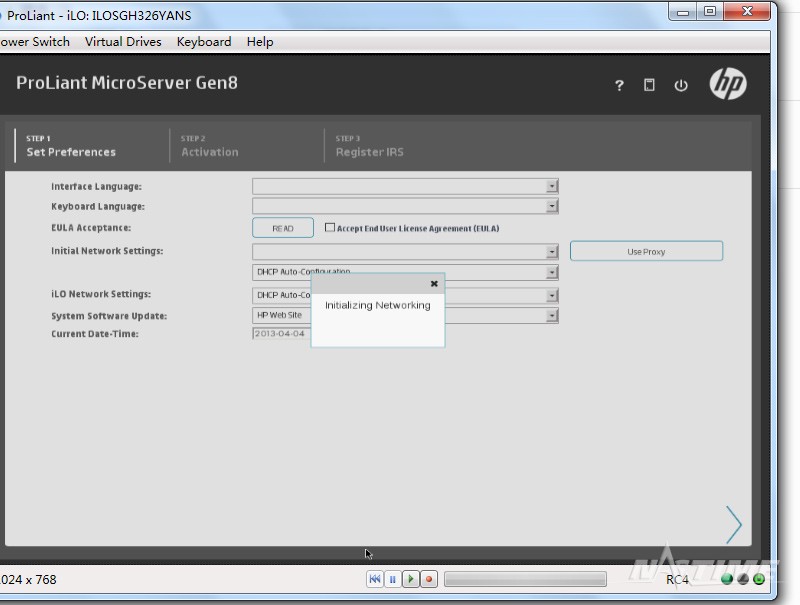Close the Initializing Networking popup
Viewport: 800px width, 605px height.
434,284
